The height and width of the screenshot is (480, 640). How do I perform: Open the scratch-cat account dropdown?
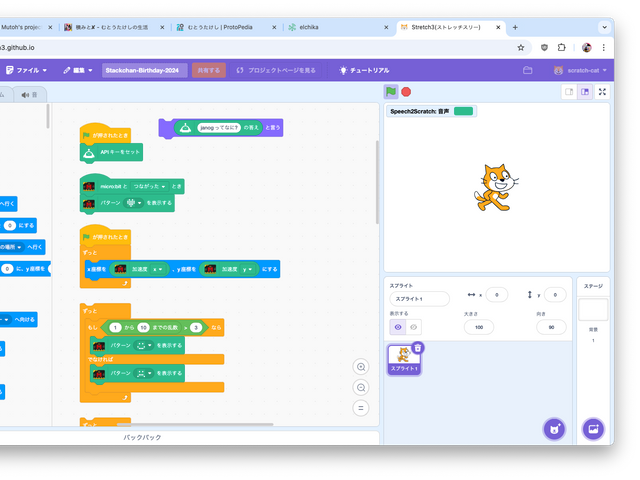577,70
